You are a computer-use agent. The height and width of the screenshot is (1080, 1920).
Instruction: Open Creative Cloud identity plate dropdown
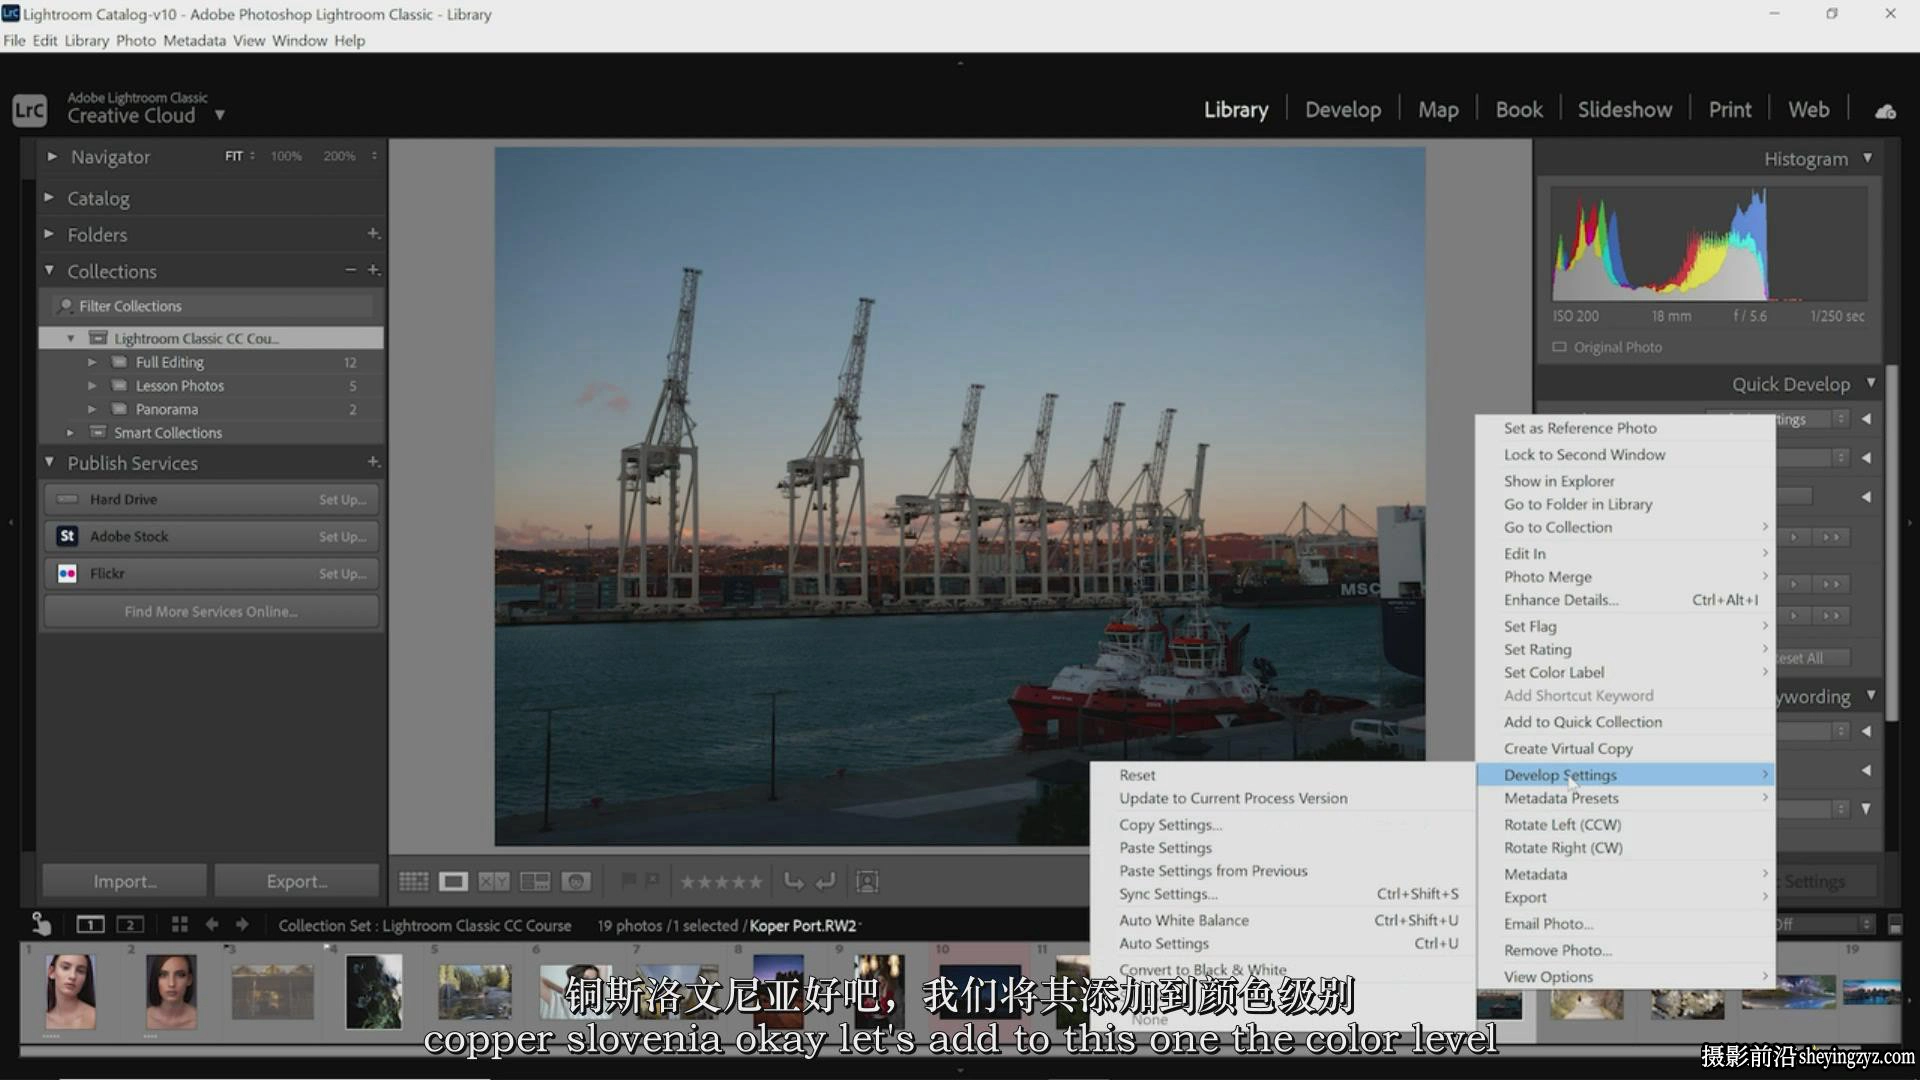point(220,115)
